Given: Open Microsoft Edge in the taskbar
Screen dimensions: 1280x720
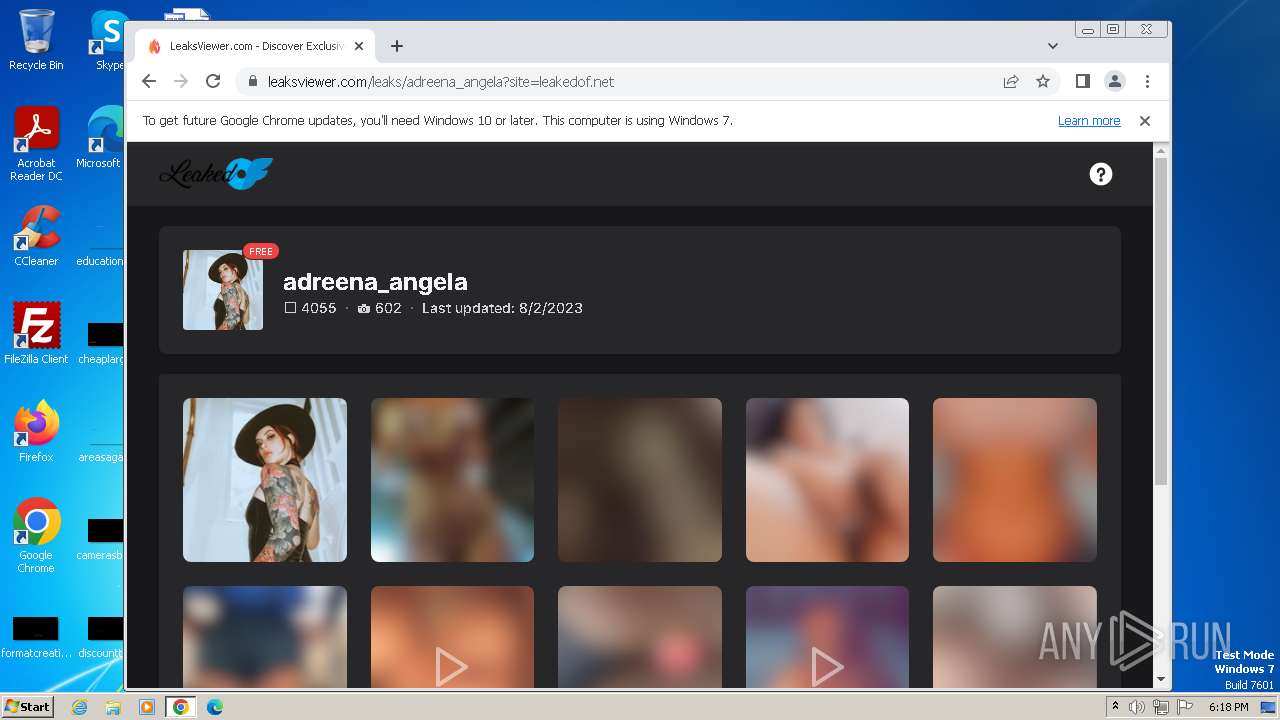Looking at the screenshot, I should 215,707.
